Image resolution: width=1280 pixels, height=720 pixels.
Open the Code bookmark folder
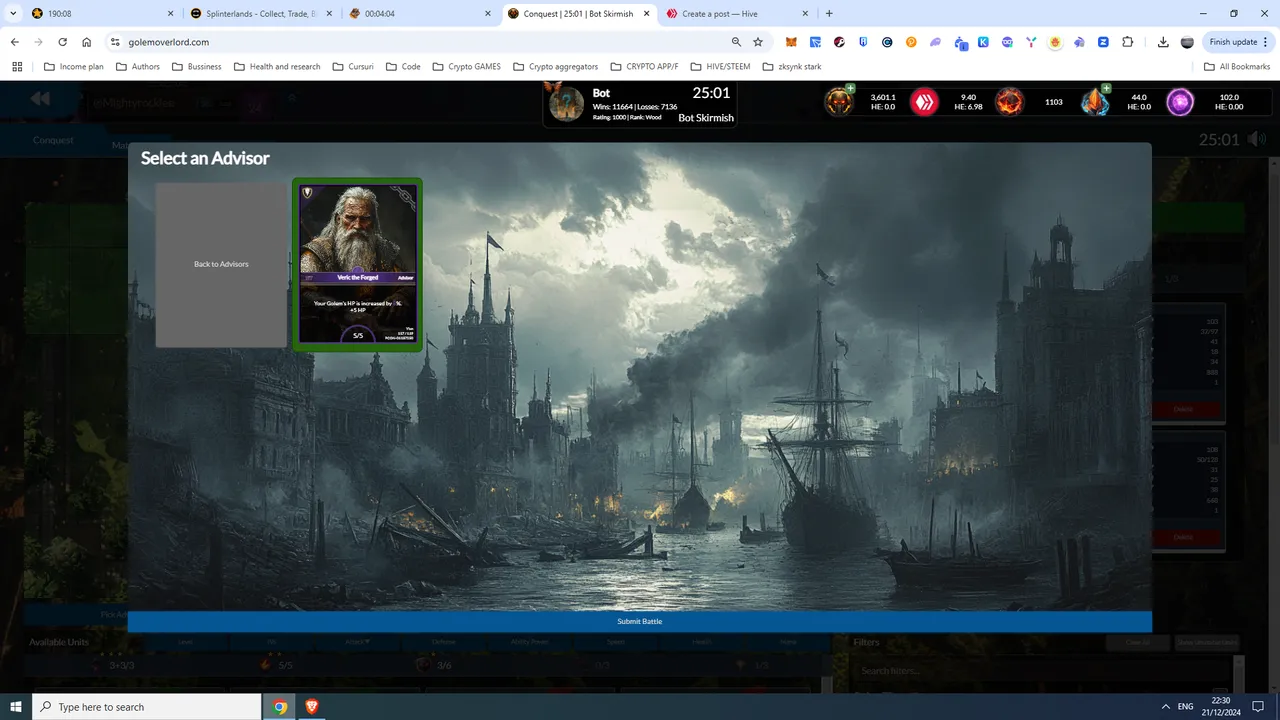point(403,67)
